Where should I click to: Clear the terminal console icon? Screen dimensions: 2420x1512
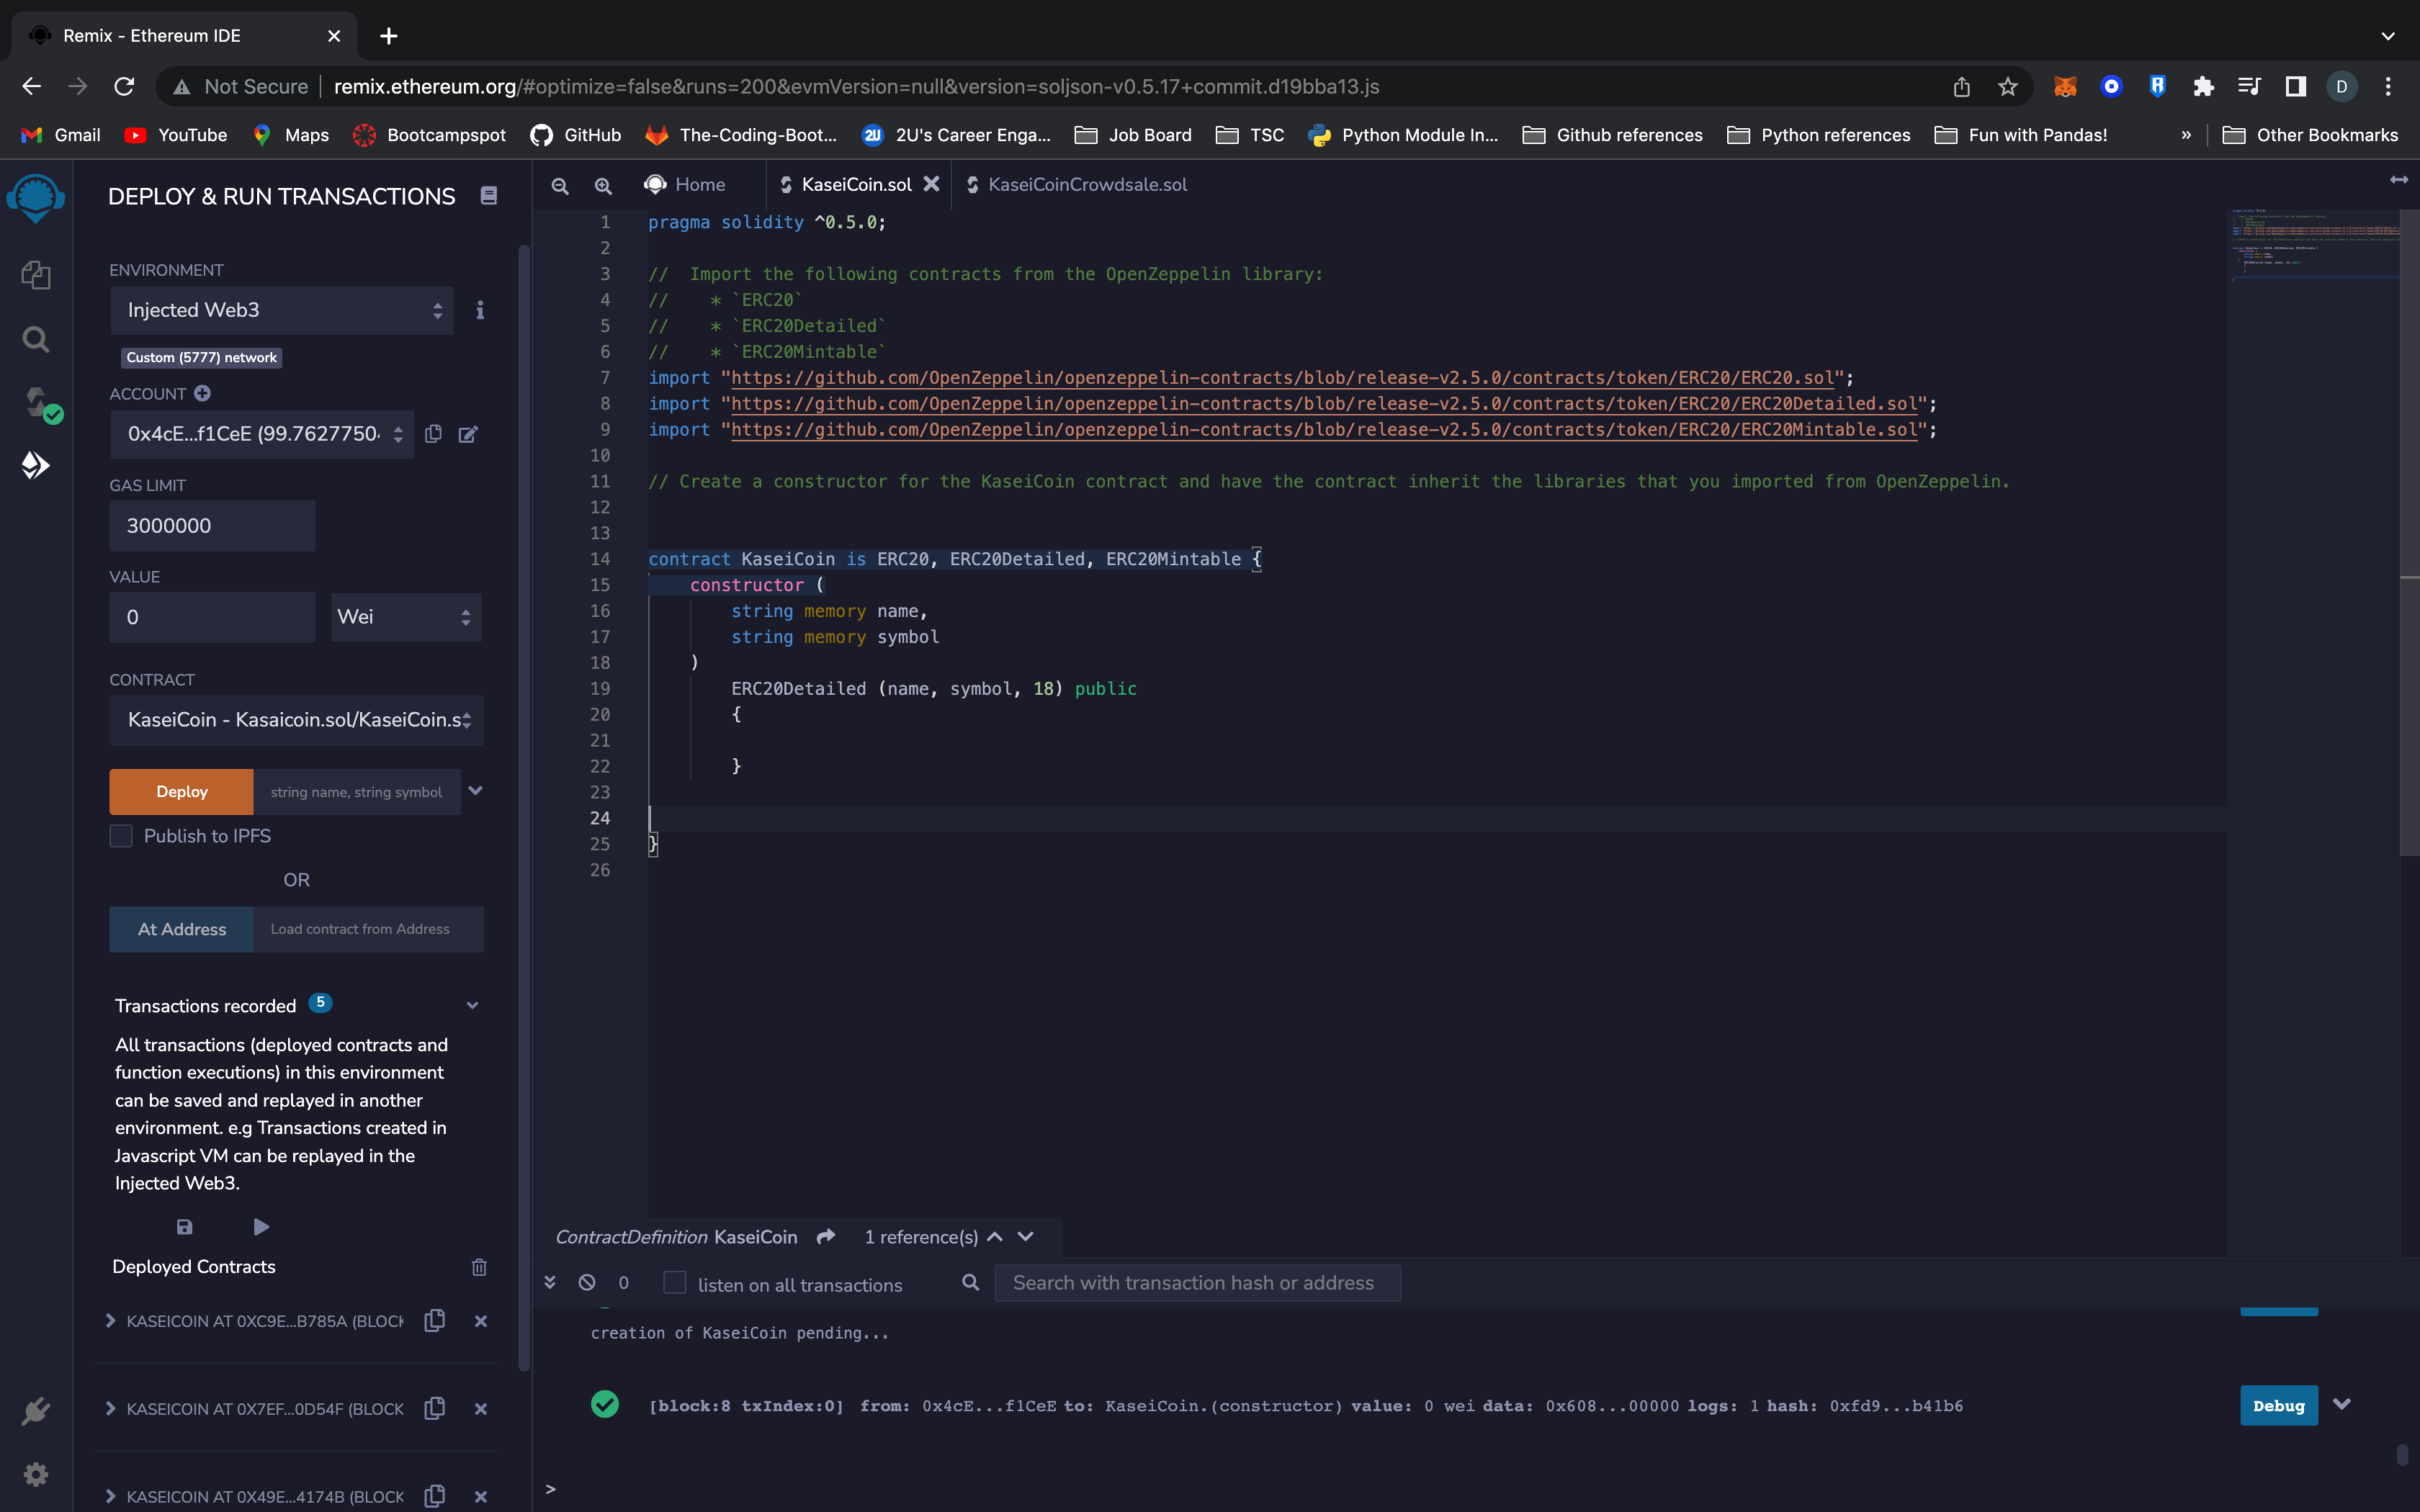pos(587,1282)
